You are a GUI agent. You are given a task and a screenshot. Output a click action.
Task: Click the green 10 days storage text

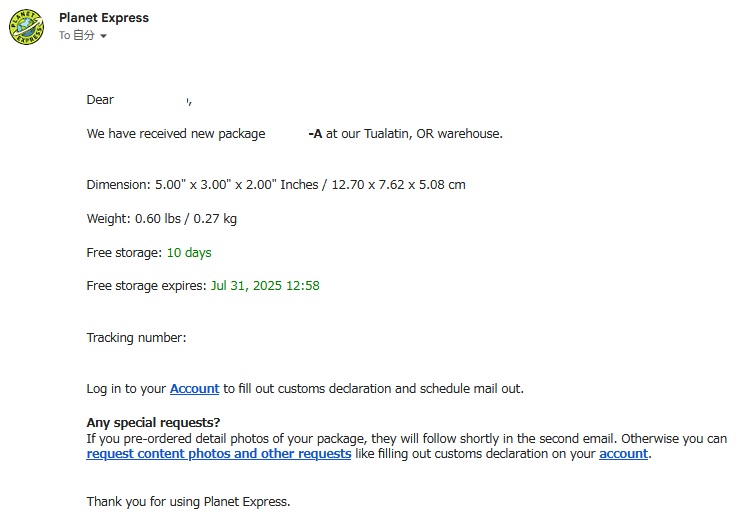click(x=189, y=253)
